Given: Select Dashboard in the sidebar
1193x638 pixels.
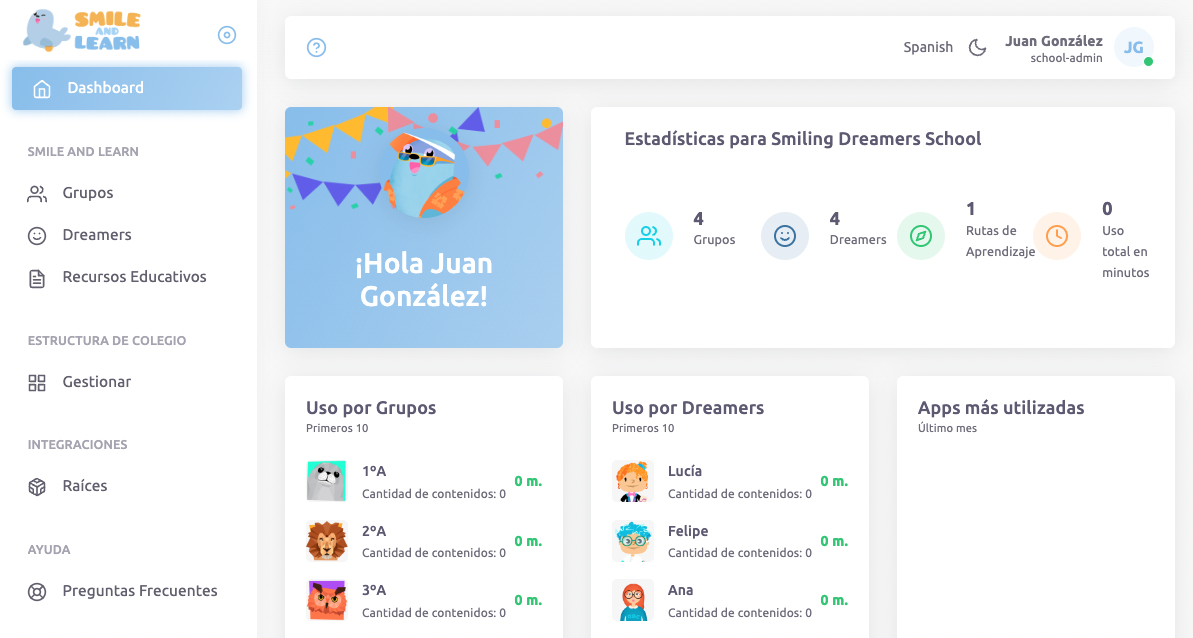Looking at the screenshot, I should tap(127, 88).
